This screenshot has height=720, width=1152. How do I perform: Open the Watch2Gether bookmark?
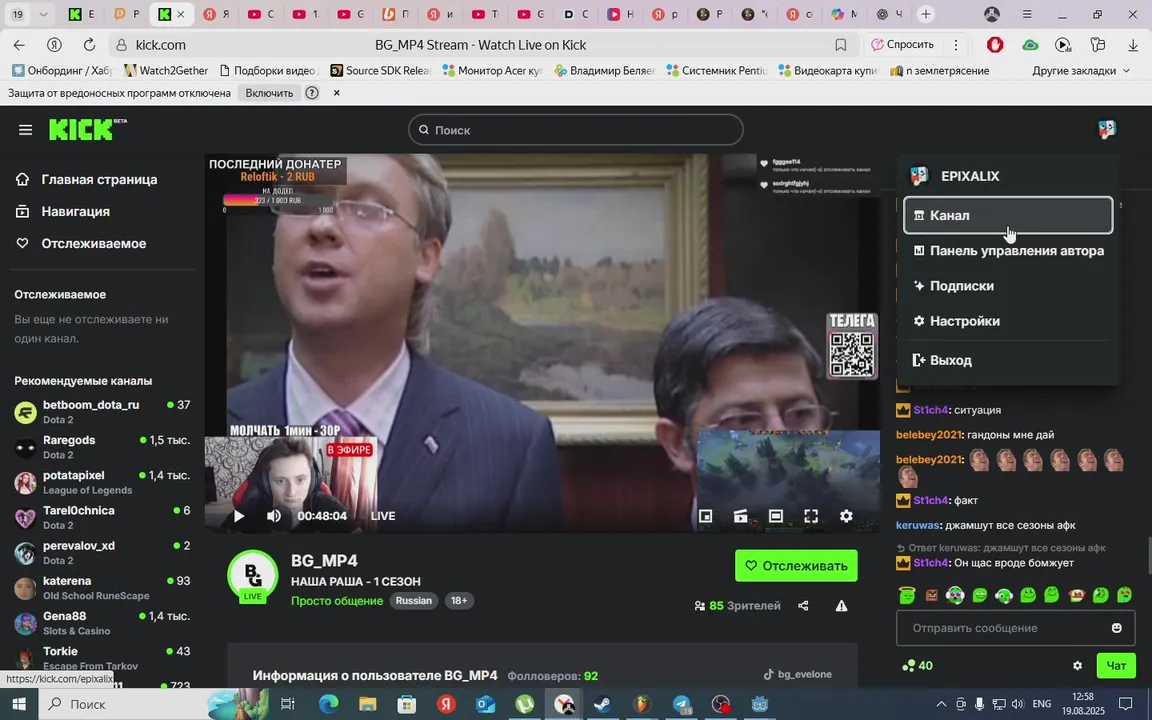[x=166, y=71]
